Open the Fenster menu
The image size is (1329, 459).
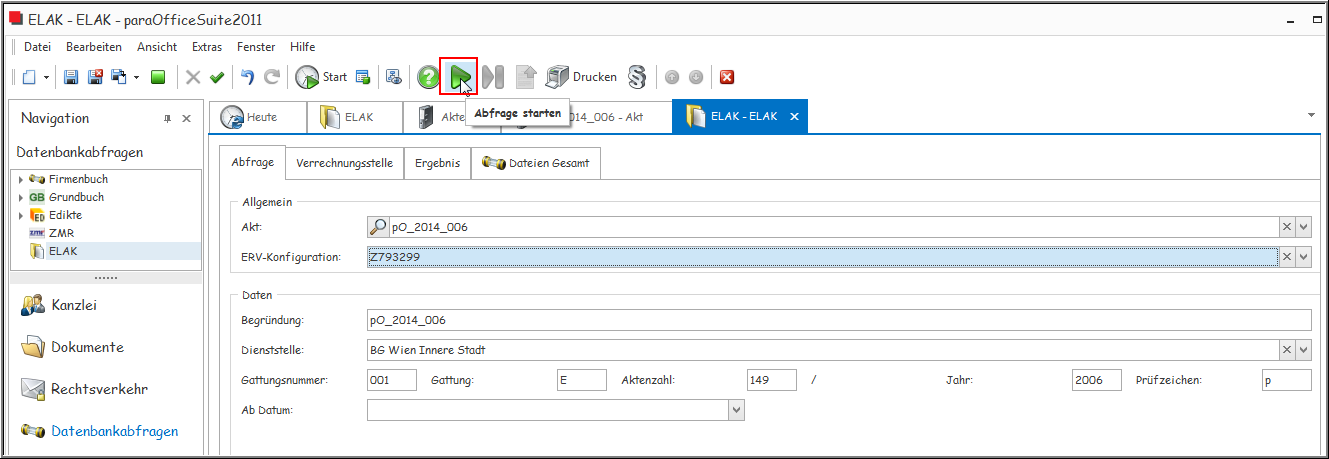click(256, 47)
